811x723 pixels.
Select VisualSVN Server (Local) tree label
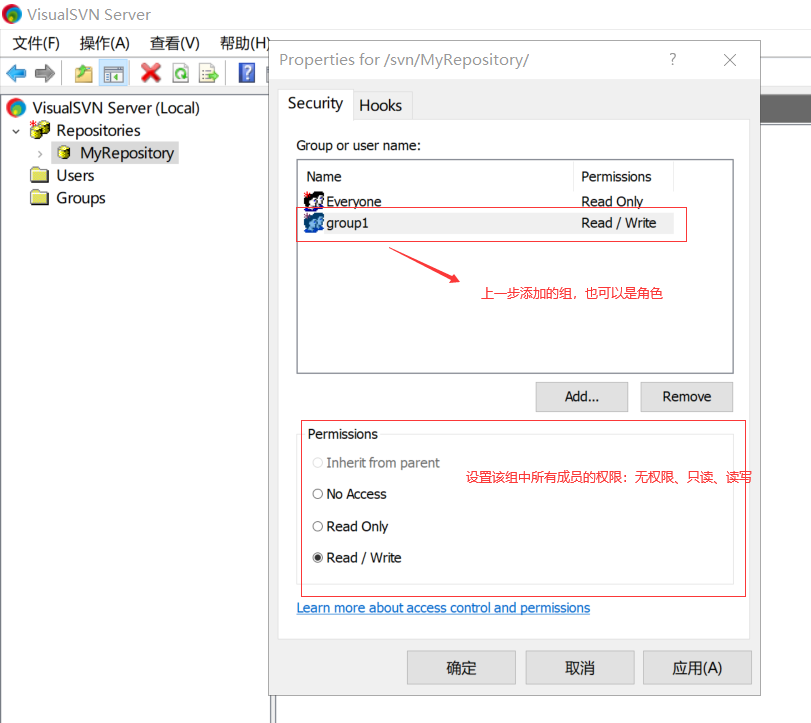[x=116, y=108]
